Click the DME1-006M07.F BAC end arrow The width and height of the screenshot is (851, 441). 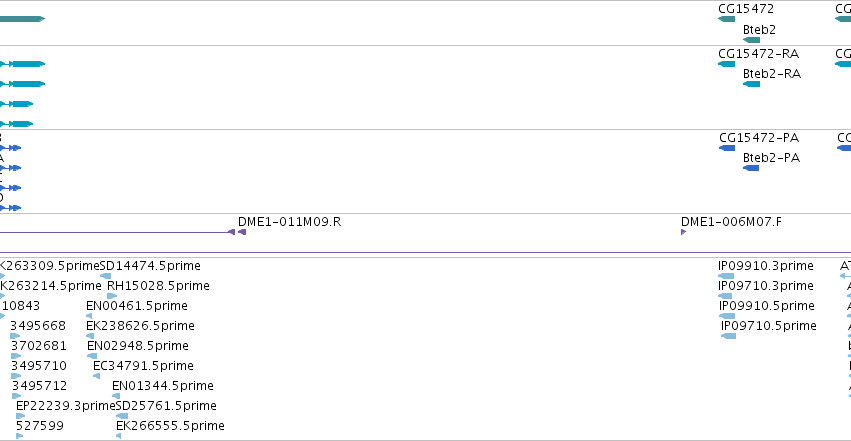point(683,232)
